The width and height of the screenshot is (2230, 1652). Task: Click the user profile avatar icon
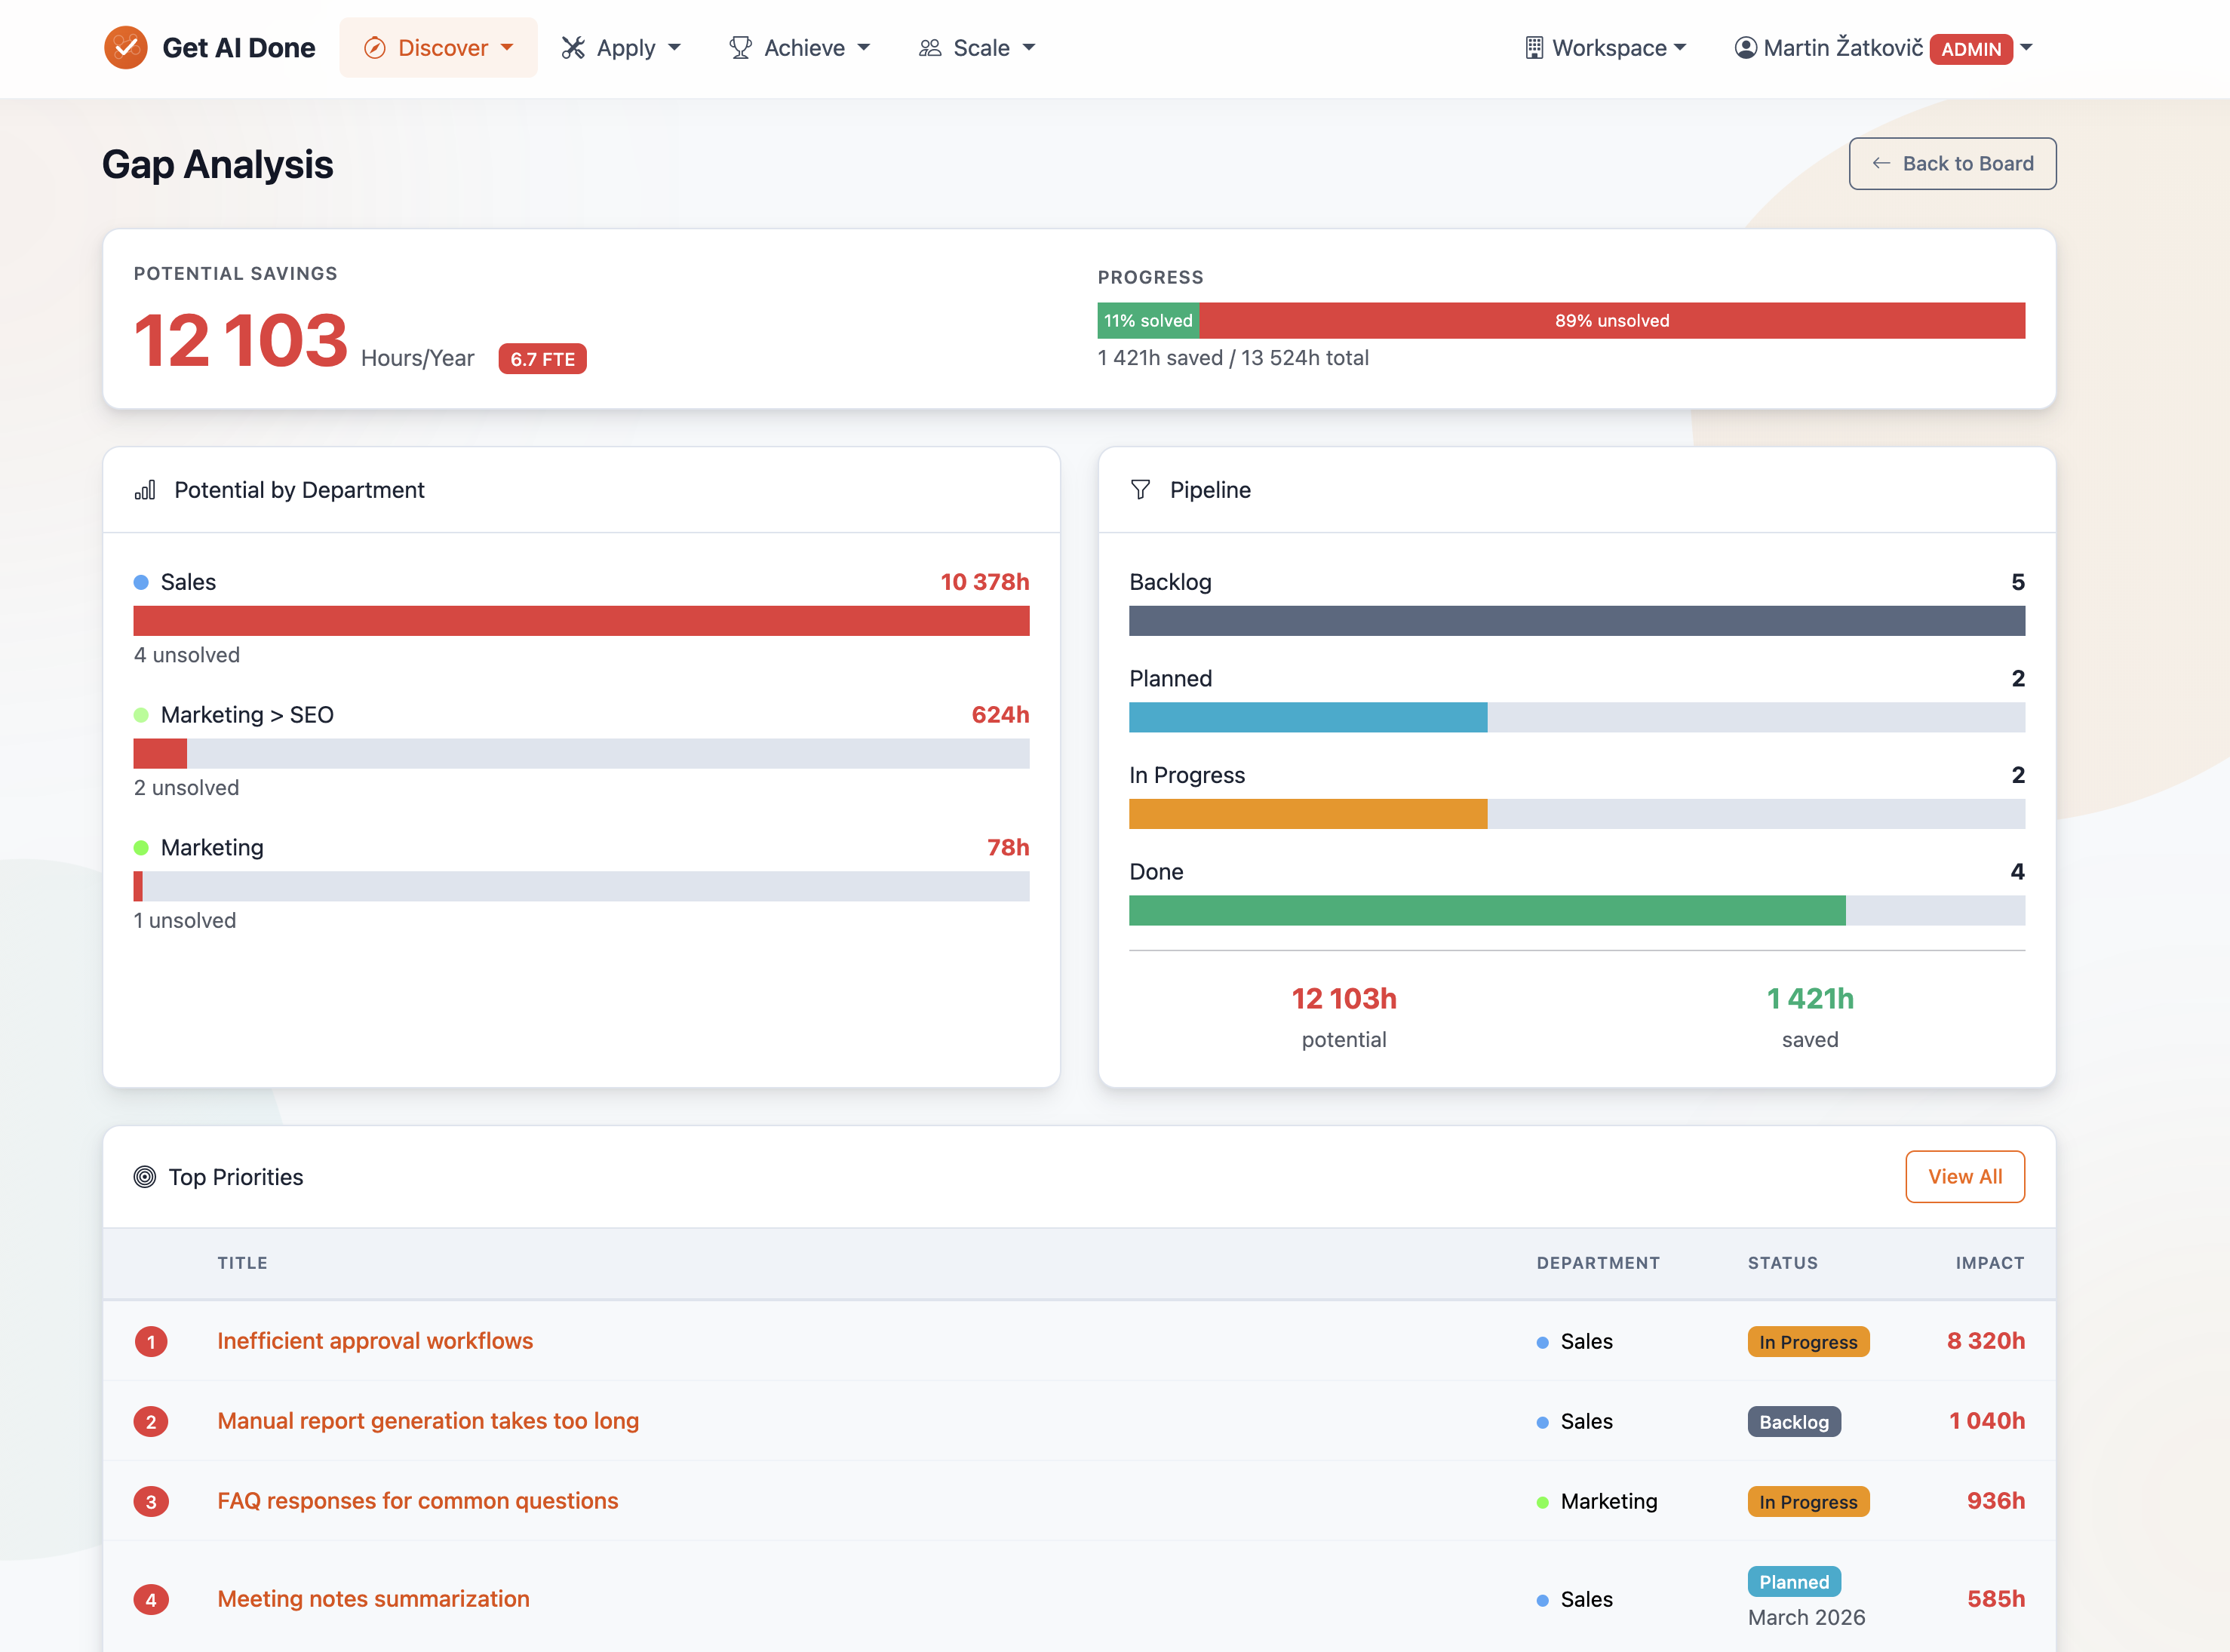(x=1745, y=48)
